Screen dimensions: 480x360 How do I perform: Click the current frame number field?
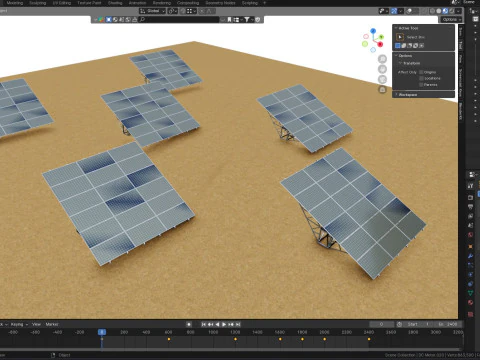pyautogui.click(x=381, y=324)
